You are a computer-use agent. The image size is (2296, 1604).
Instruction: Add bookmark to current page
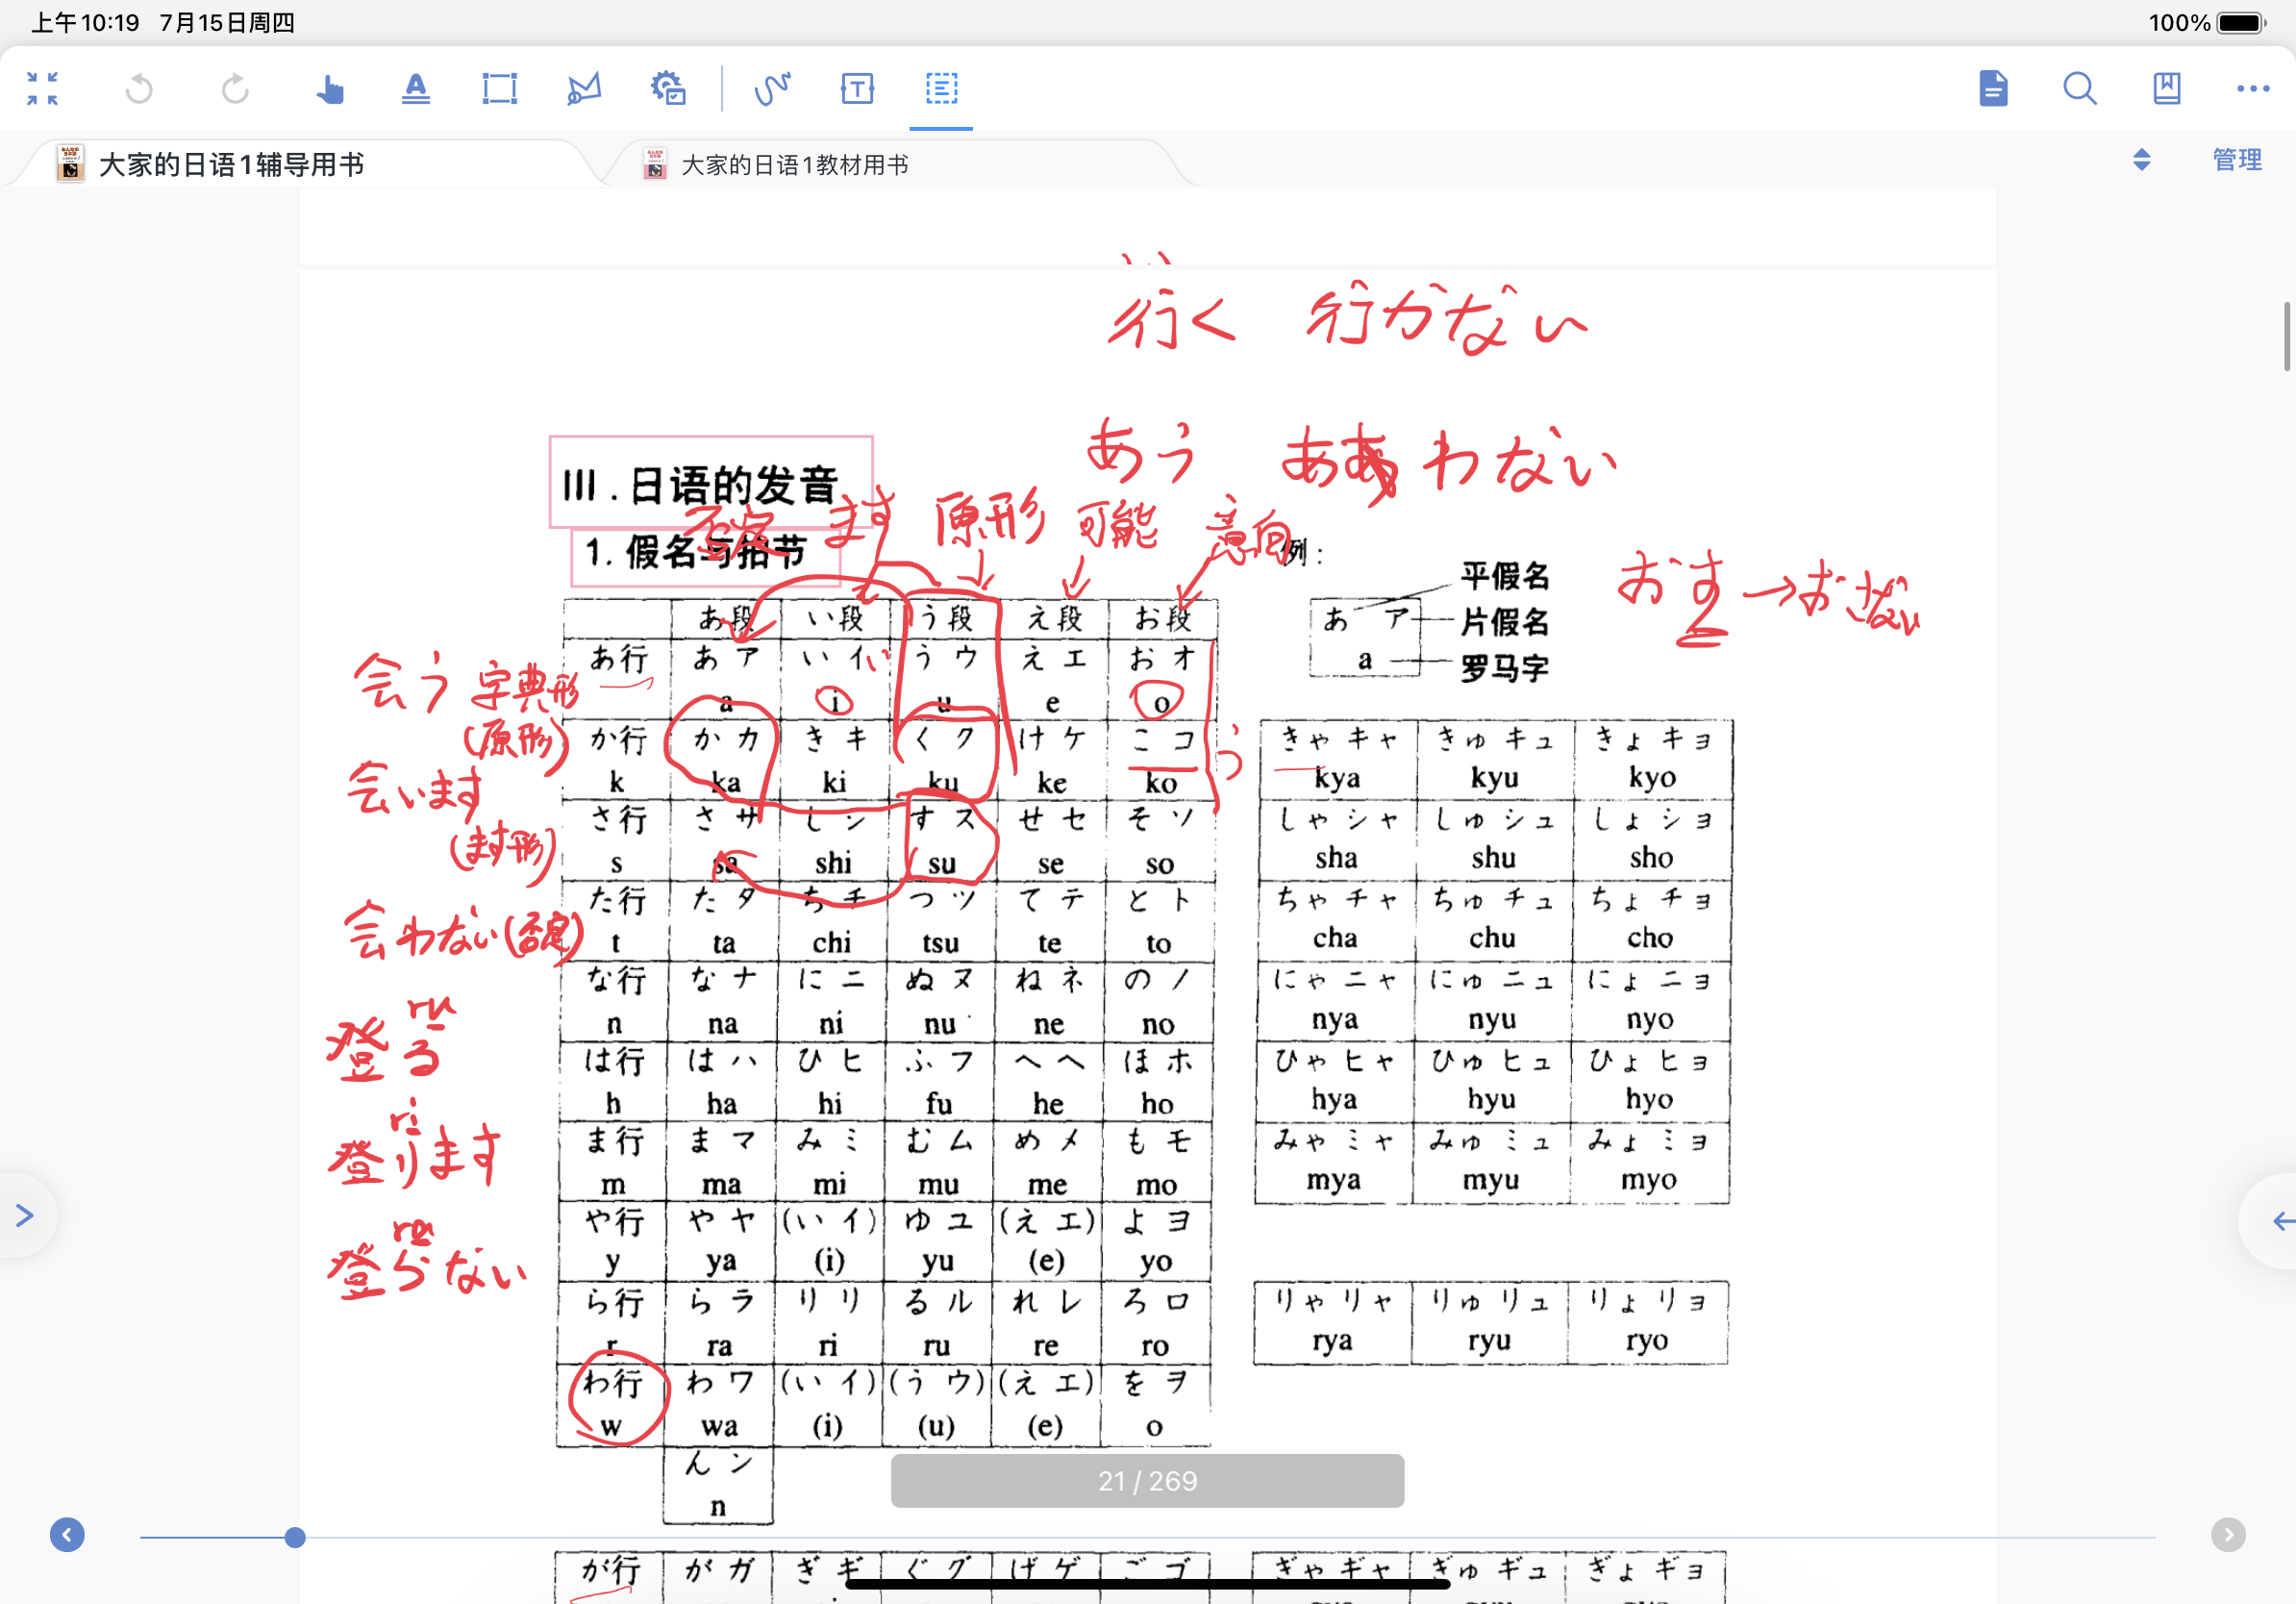(2166, 88)
